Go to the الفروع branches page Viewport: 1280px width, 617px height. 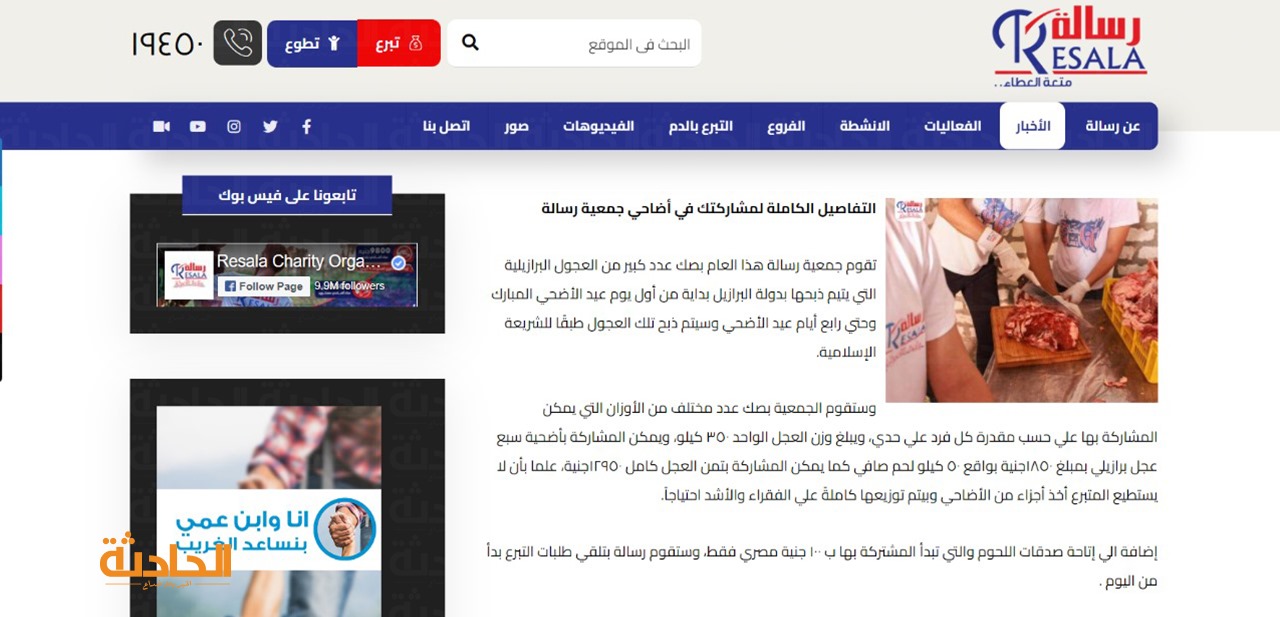pyautogui.click(x=786, y=126)
